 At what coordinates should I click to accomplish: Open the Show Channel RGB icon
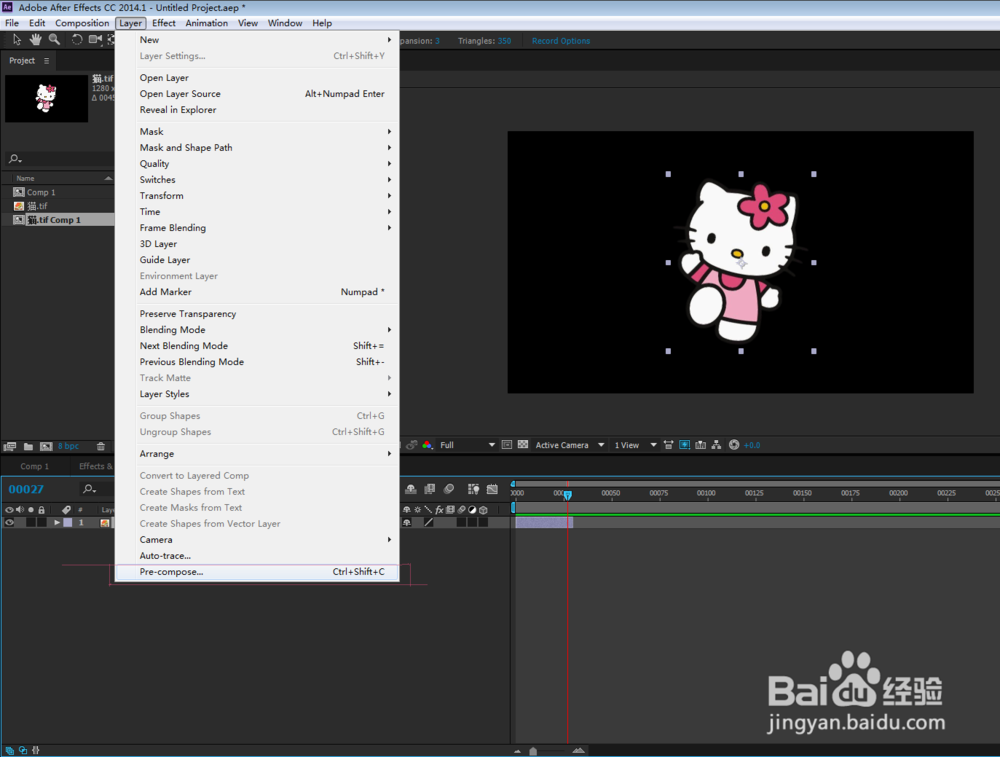pyautogui.click(x=427, y=445)
